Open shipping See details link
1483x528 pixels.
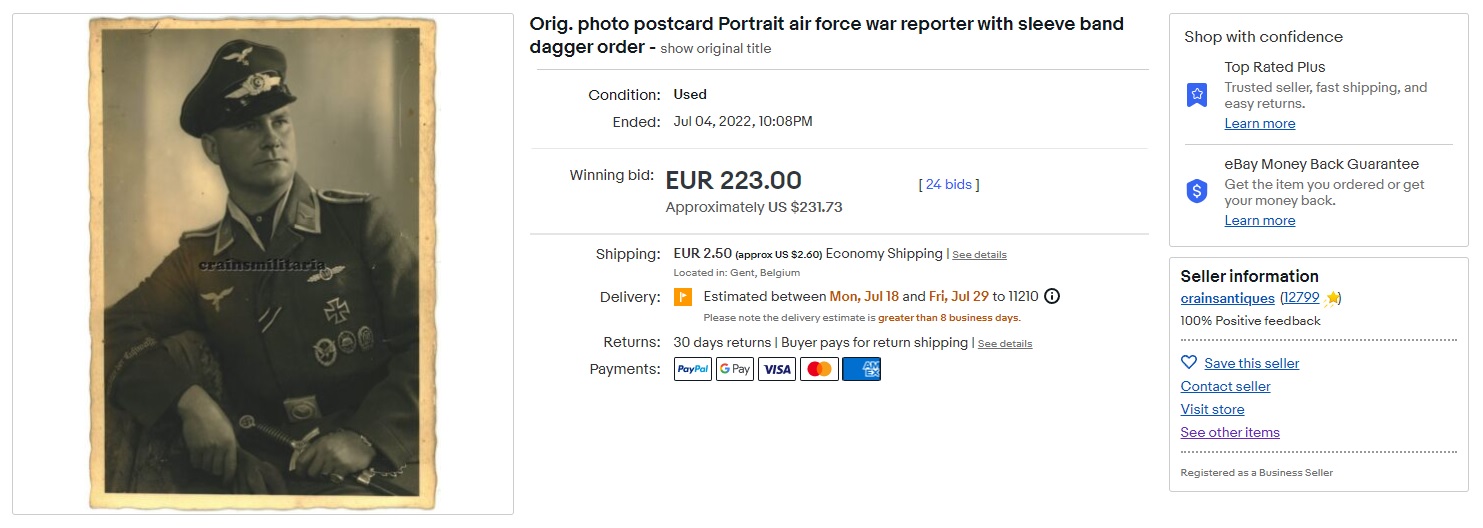click(979, 255)
